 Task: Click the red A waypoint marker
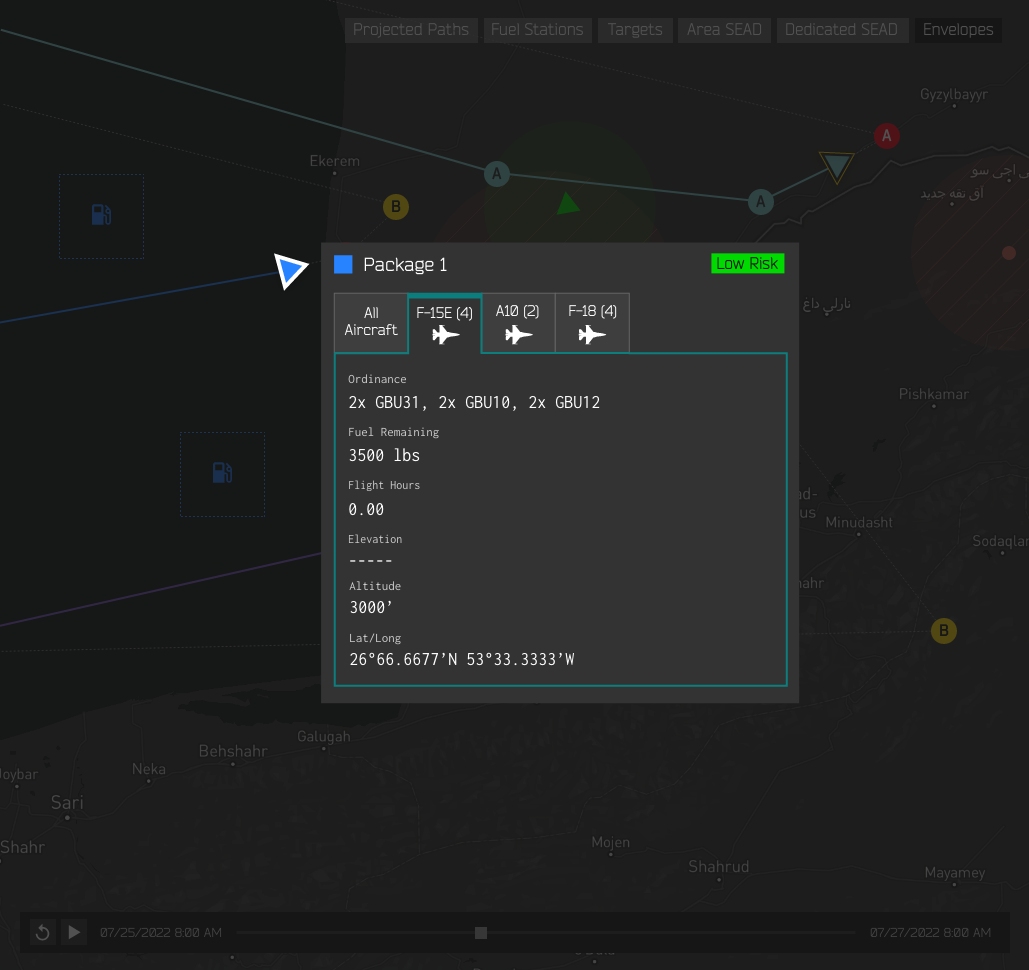coord(887,136)
